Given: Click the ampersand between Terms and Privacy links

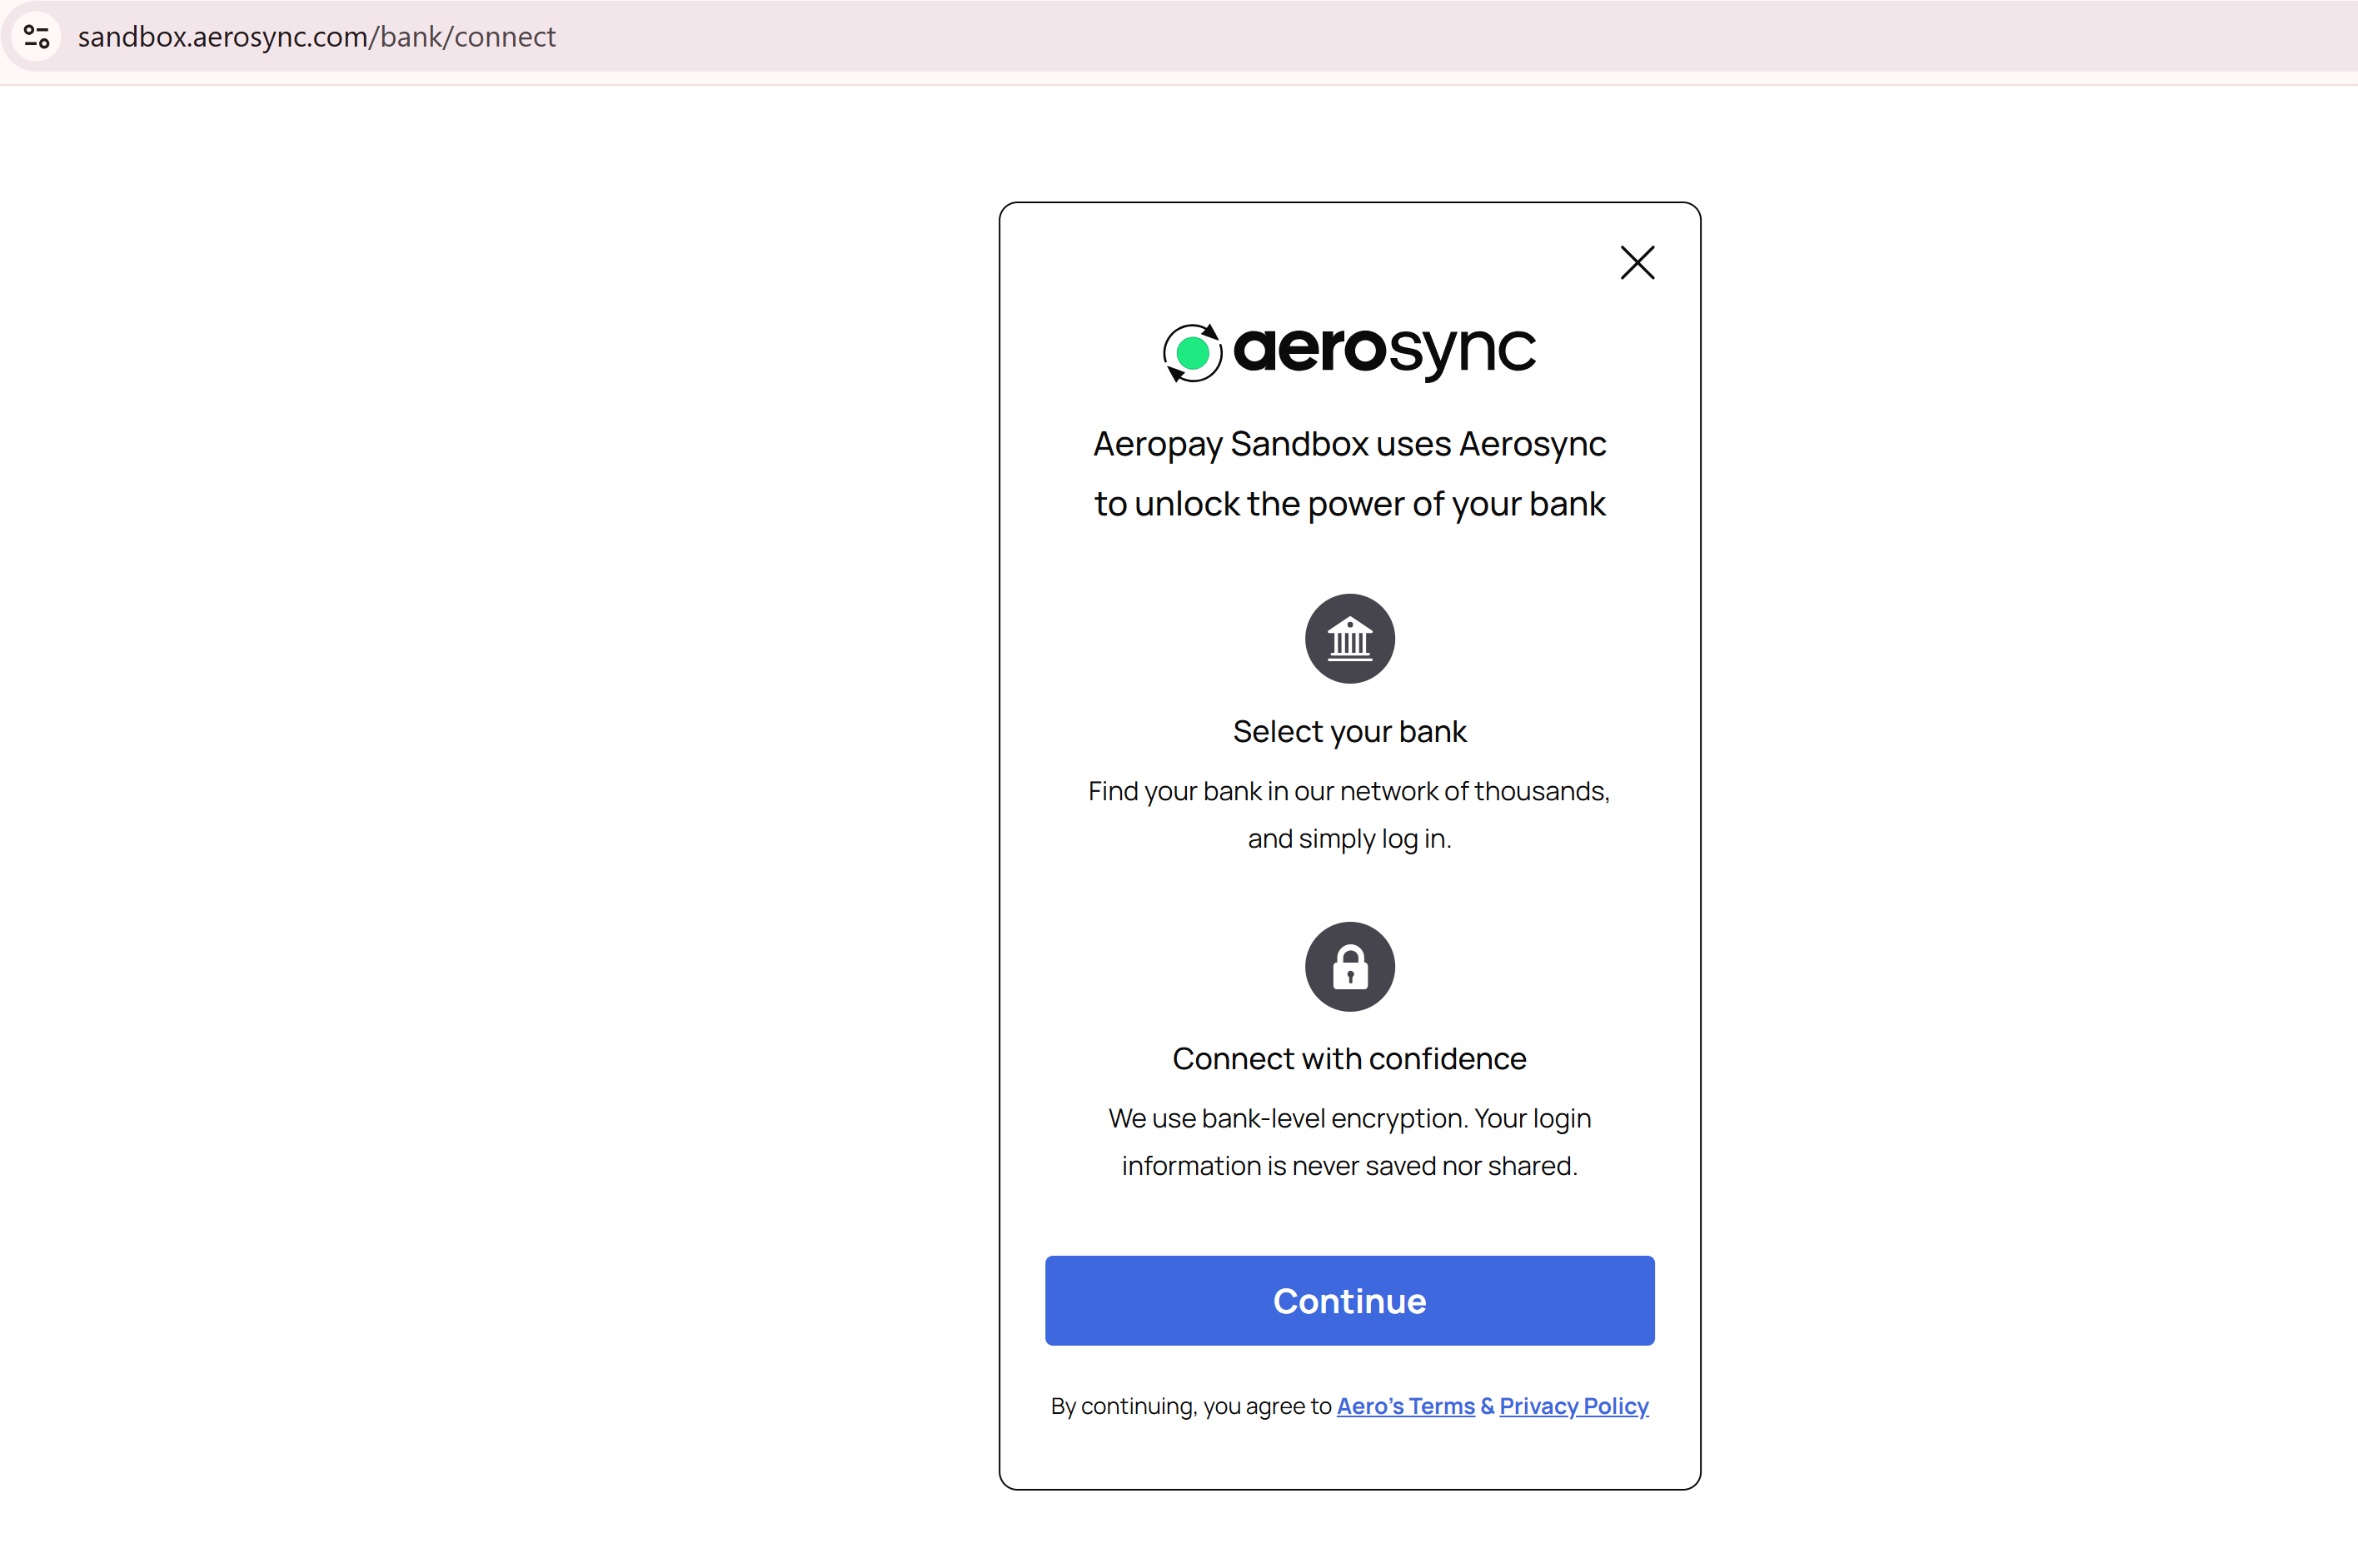Looking at the screenshot, I should 1487,1406.
